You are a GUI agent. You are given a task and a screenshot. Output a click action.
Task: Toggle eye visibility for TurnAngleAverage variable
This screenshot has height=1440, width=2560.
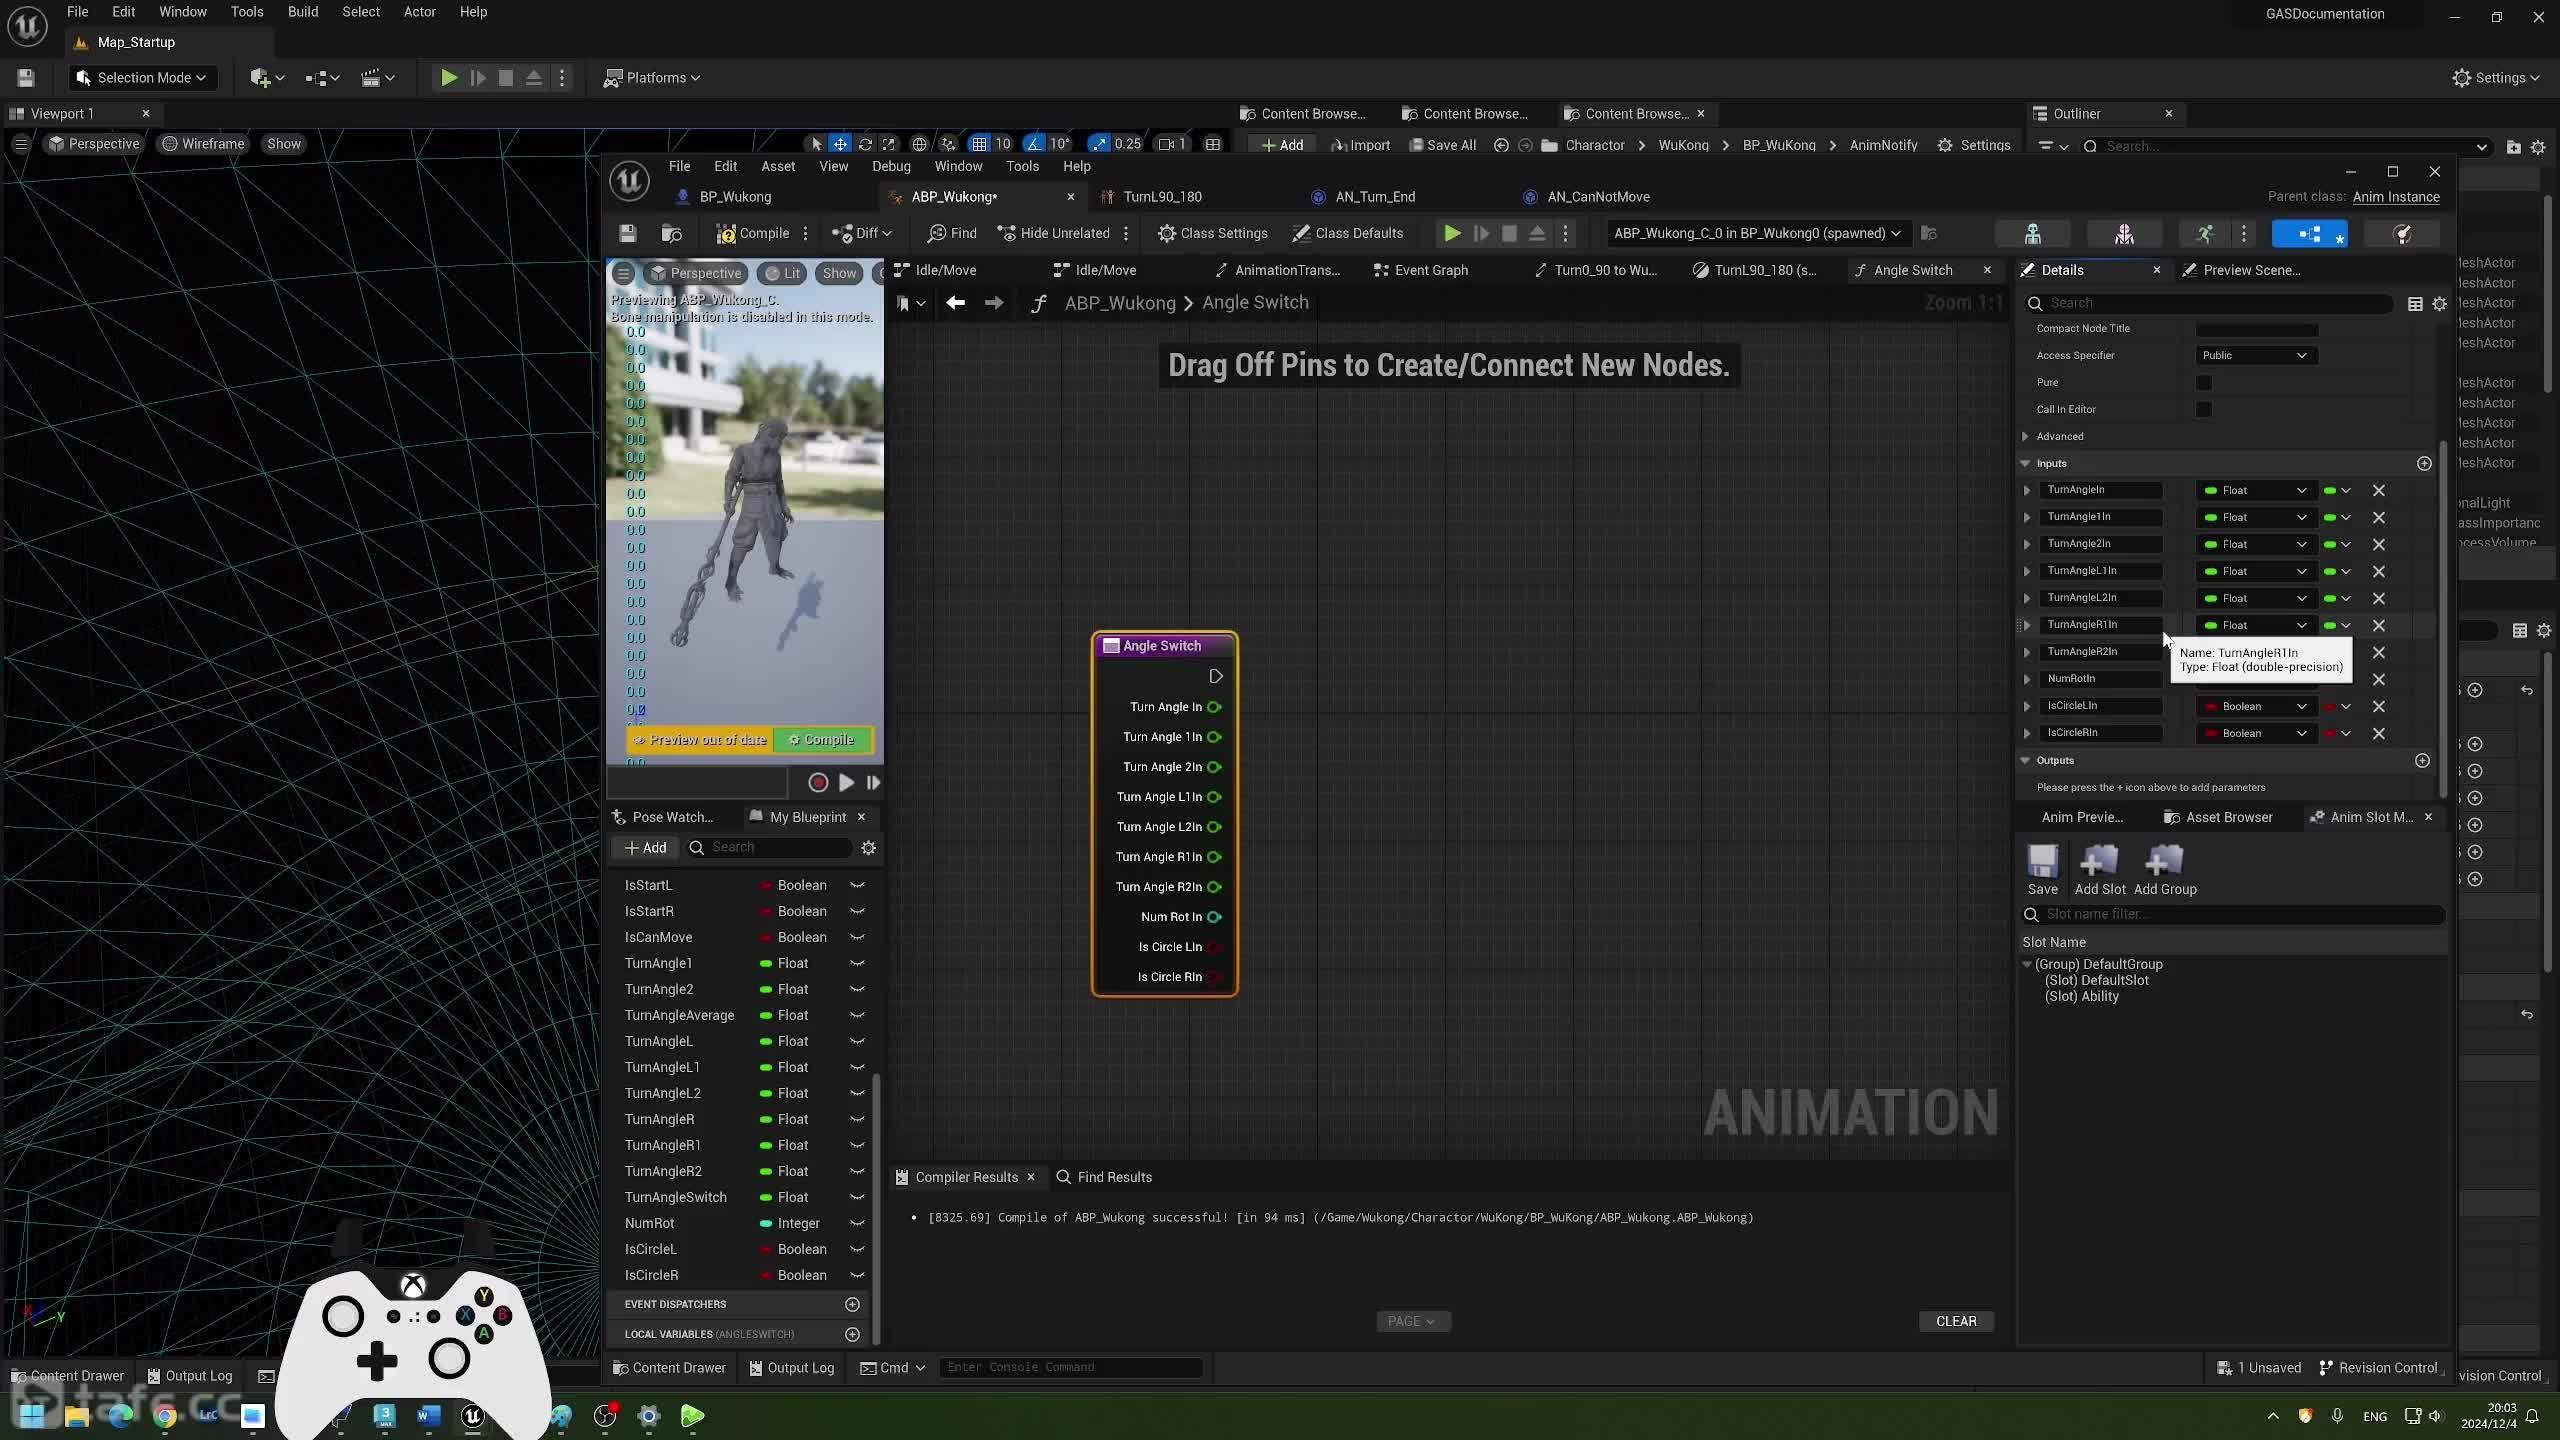[x=857, y=1015]
